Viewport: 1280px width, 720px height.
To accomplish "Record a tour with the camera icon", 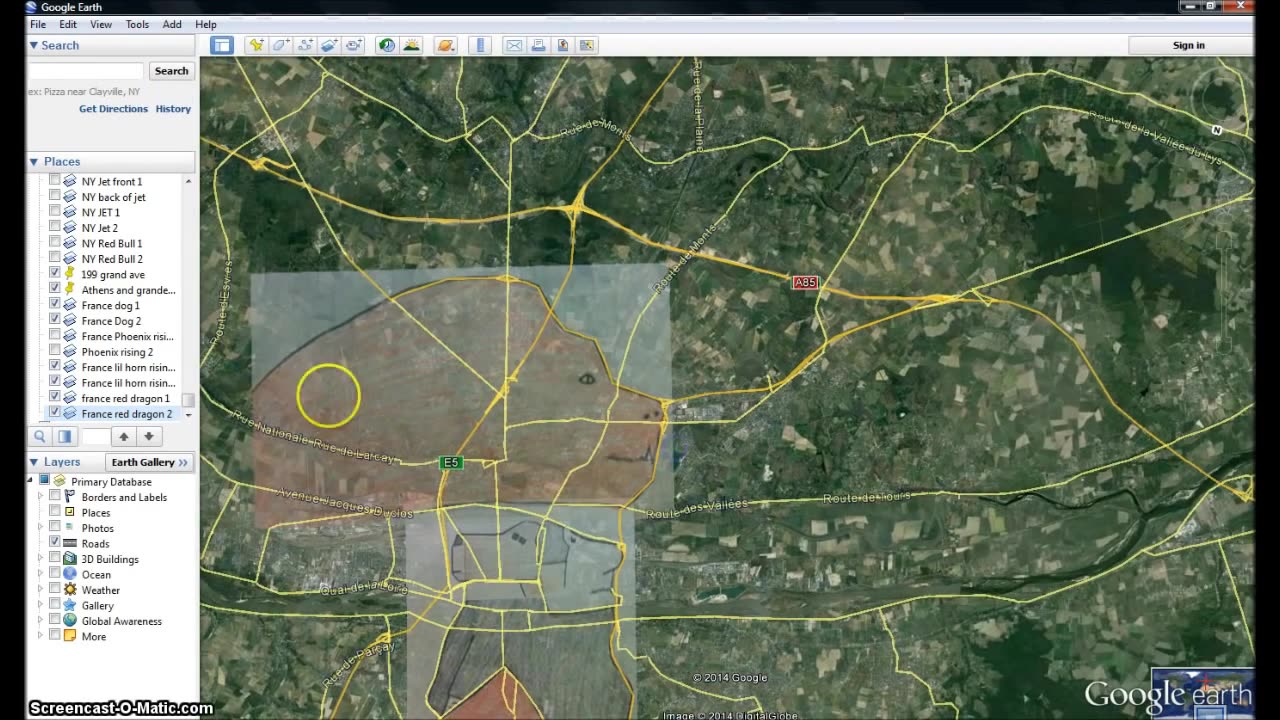I will point(354,45).
